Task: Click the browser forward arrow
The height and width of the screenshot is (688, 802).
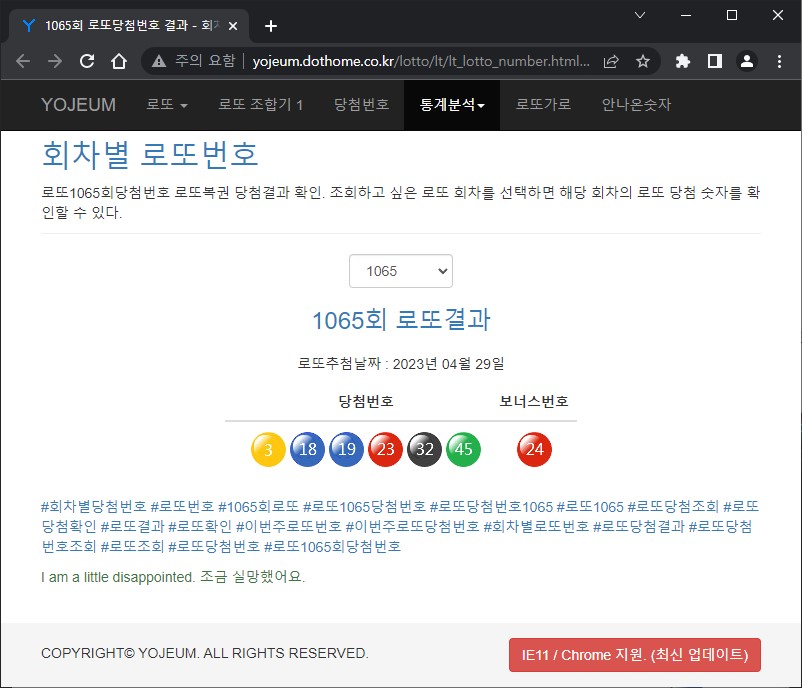Action: (55, 61)
